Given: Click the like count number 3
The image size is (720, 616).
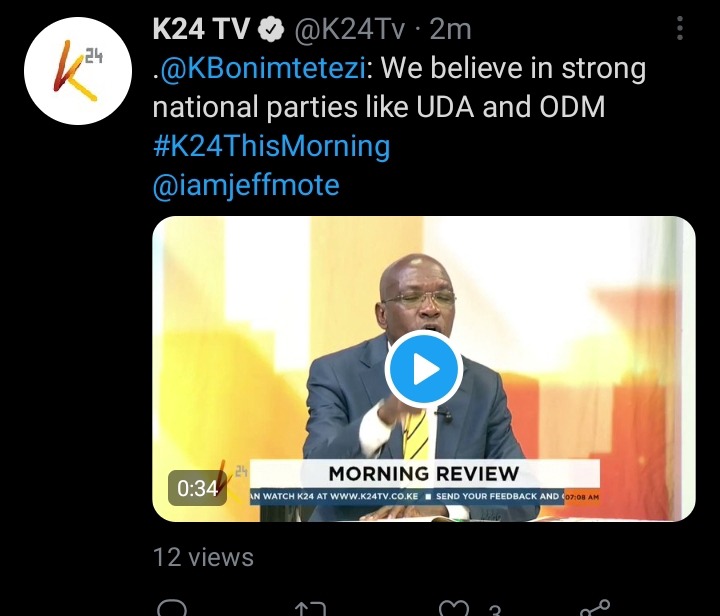Looking at the screenshot, I should [x=495, y=610].
